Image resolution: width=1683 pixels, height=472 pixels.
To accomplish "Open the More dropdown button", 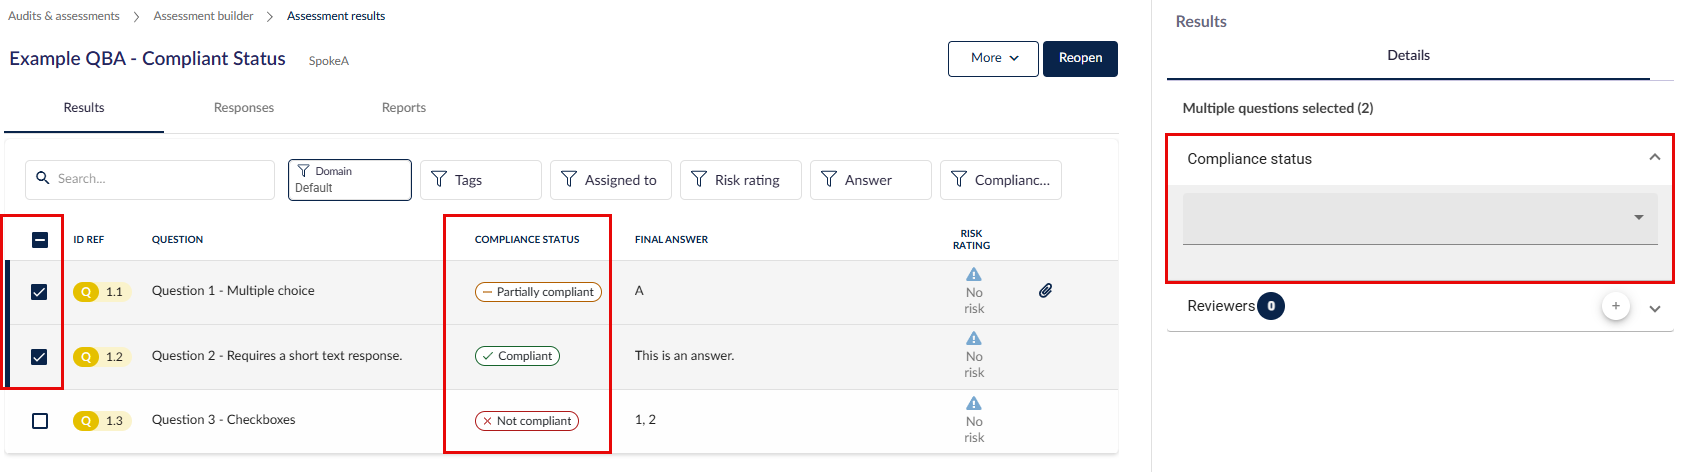I will coord(994,58).
